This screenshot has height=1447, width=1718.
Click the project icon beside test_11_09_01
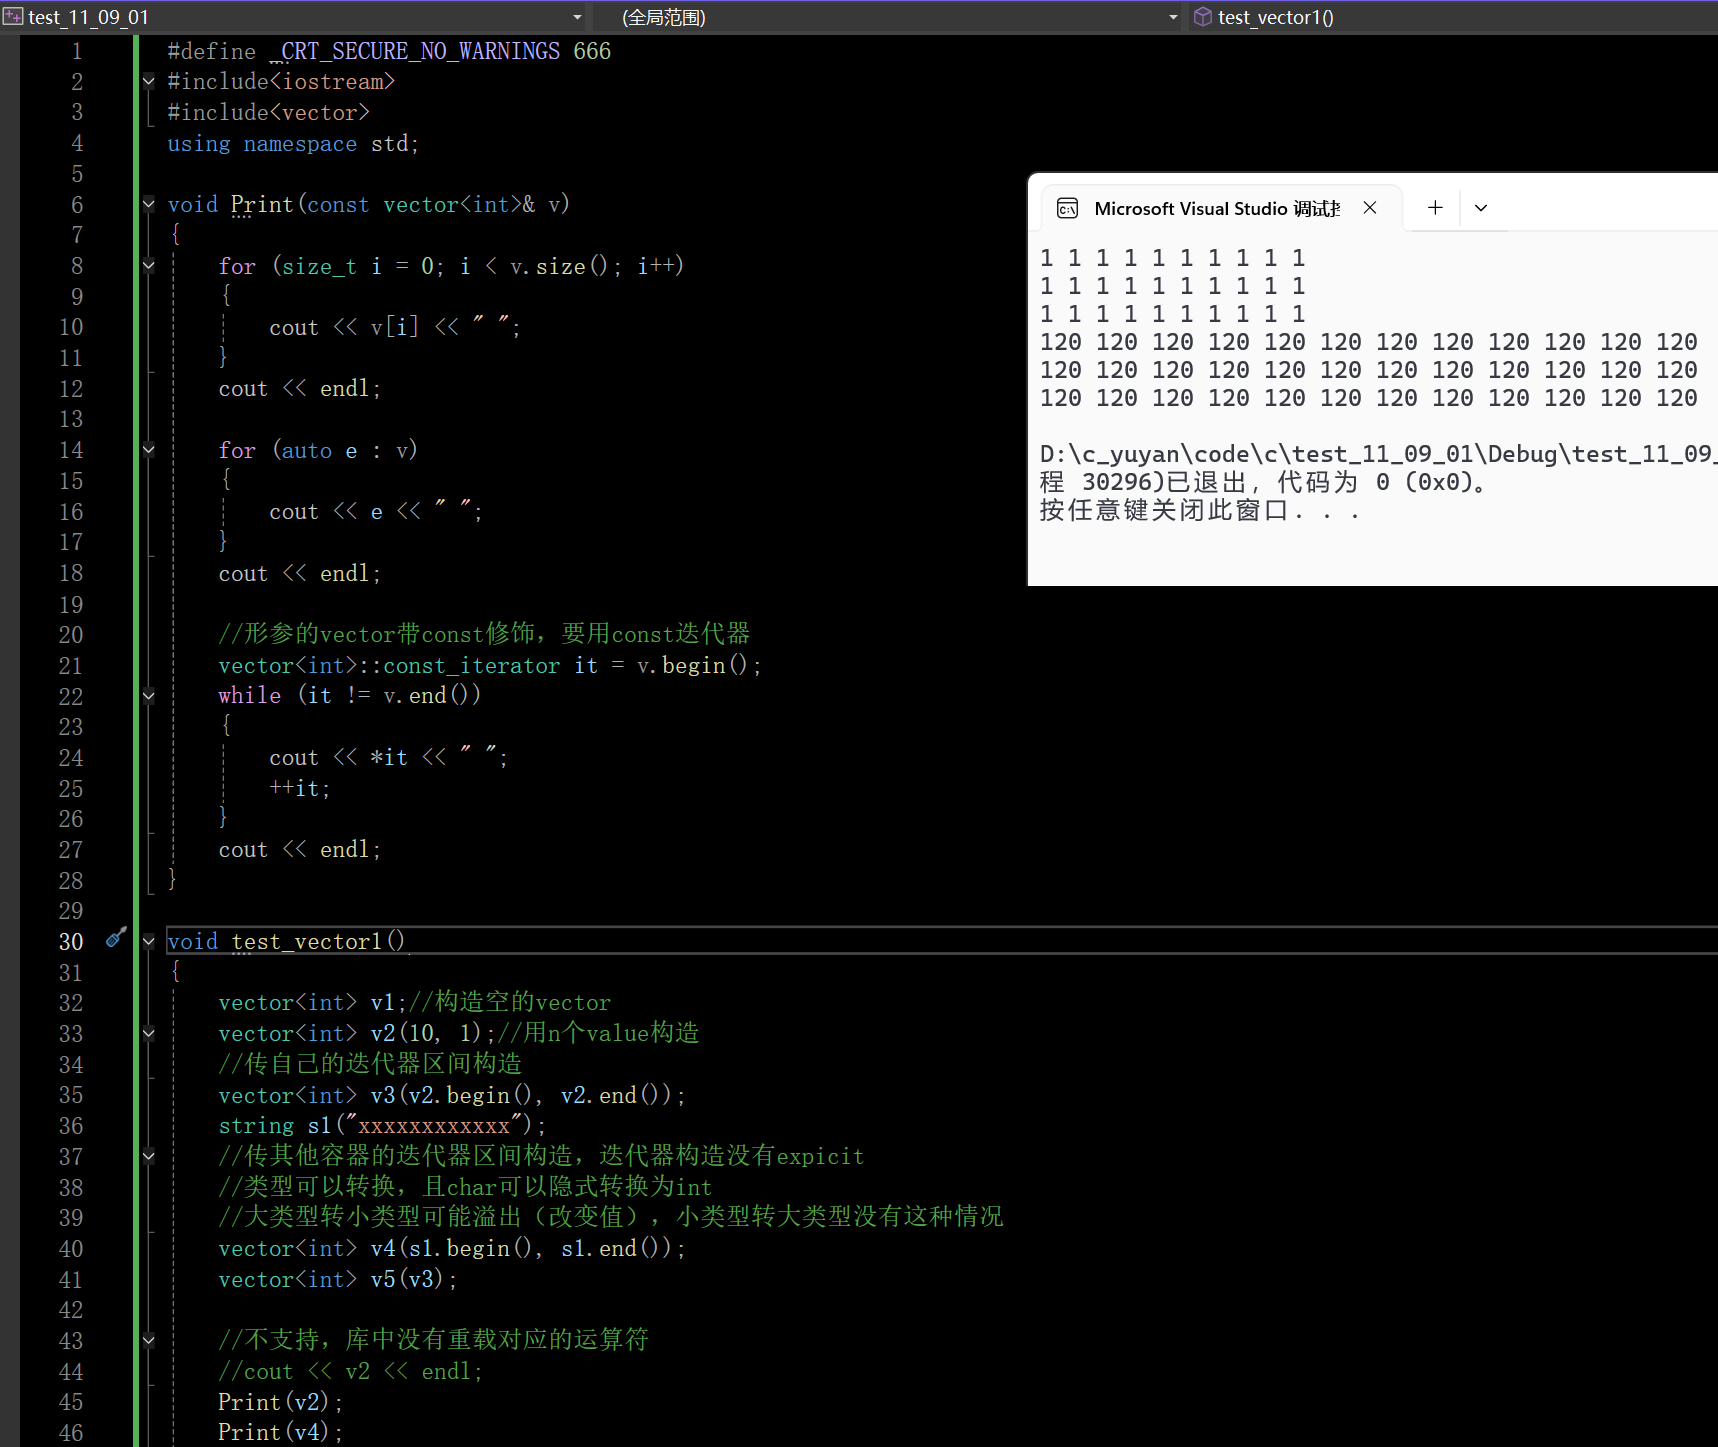click(x=13, y=17)
